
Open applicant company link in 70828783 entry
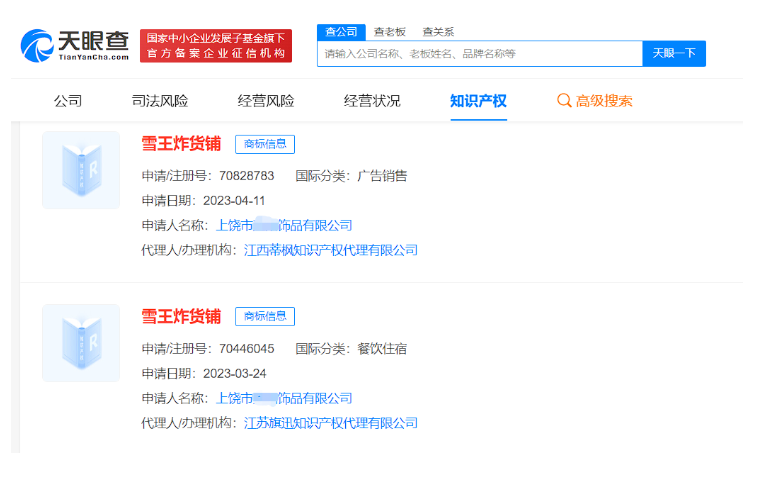pyautogui.click(x=284, y=225)
